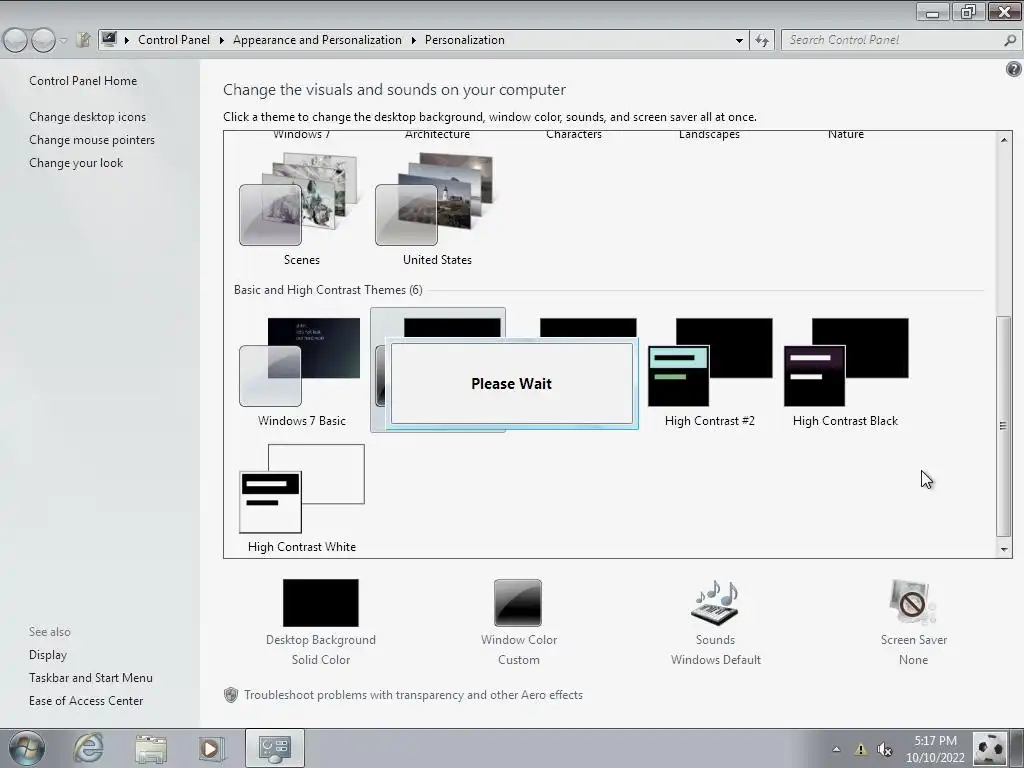Click the Back navigation button
1024x768 pixels.
tap(16, 40)
